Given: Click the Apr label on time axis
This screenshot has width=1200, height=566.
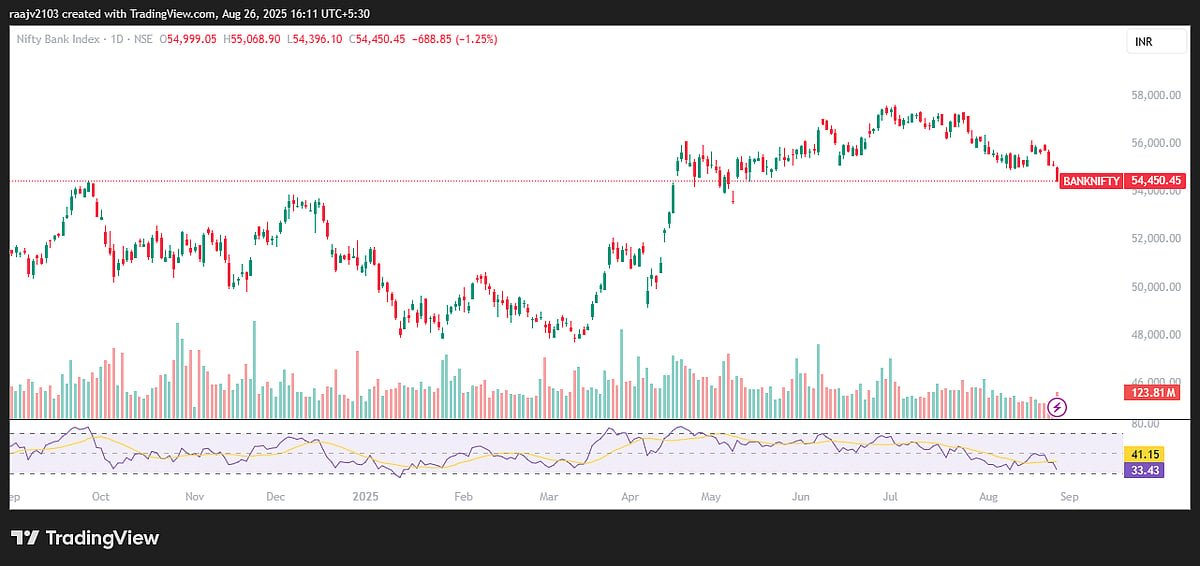Looking at the screenshot, I should [x=630, y=495].
